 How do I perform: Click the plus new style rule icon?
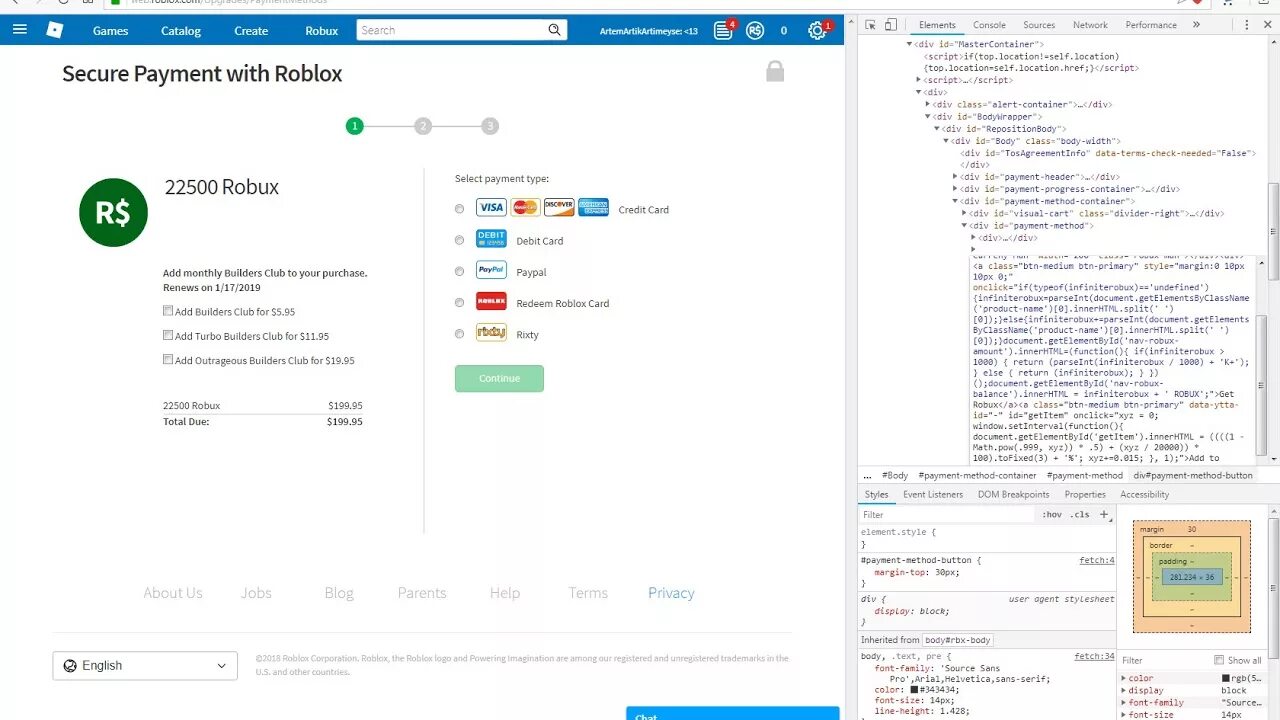tap(1104, 514)
